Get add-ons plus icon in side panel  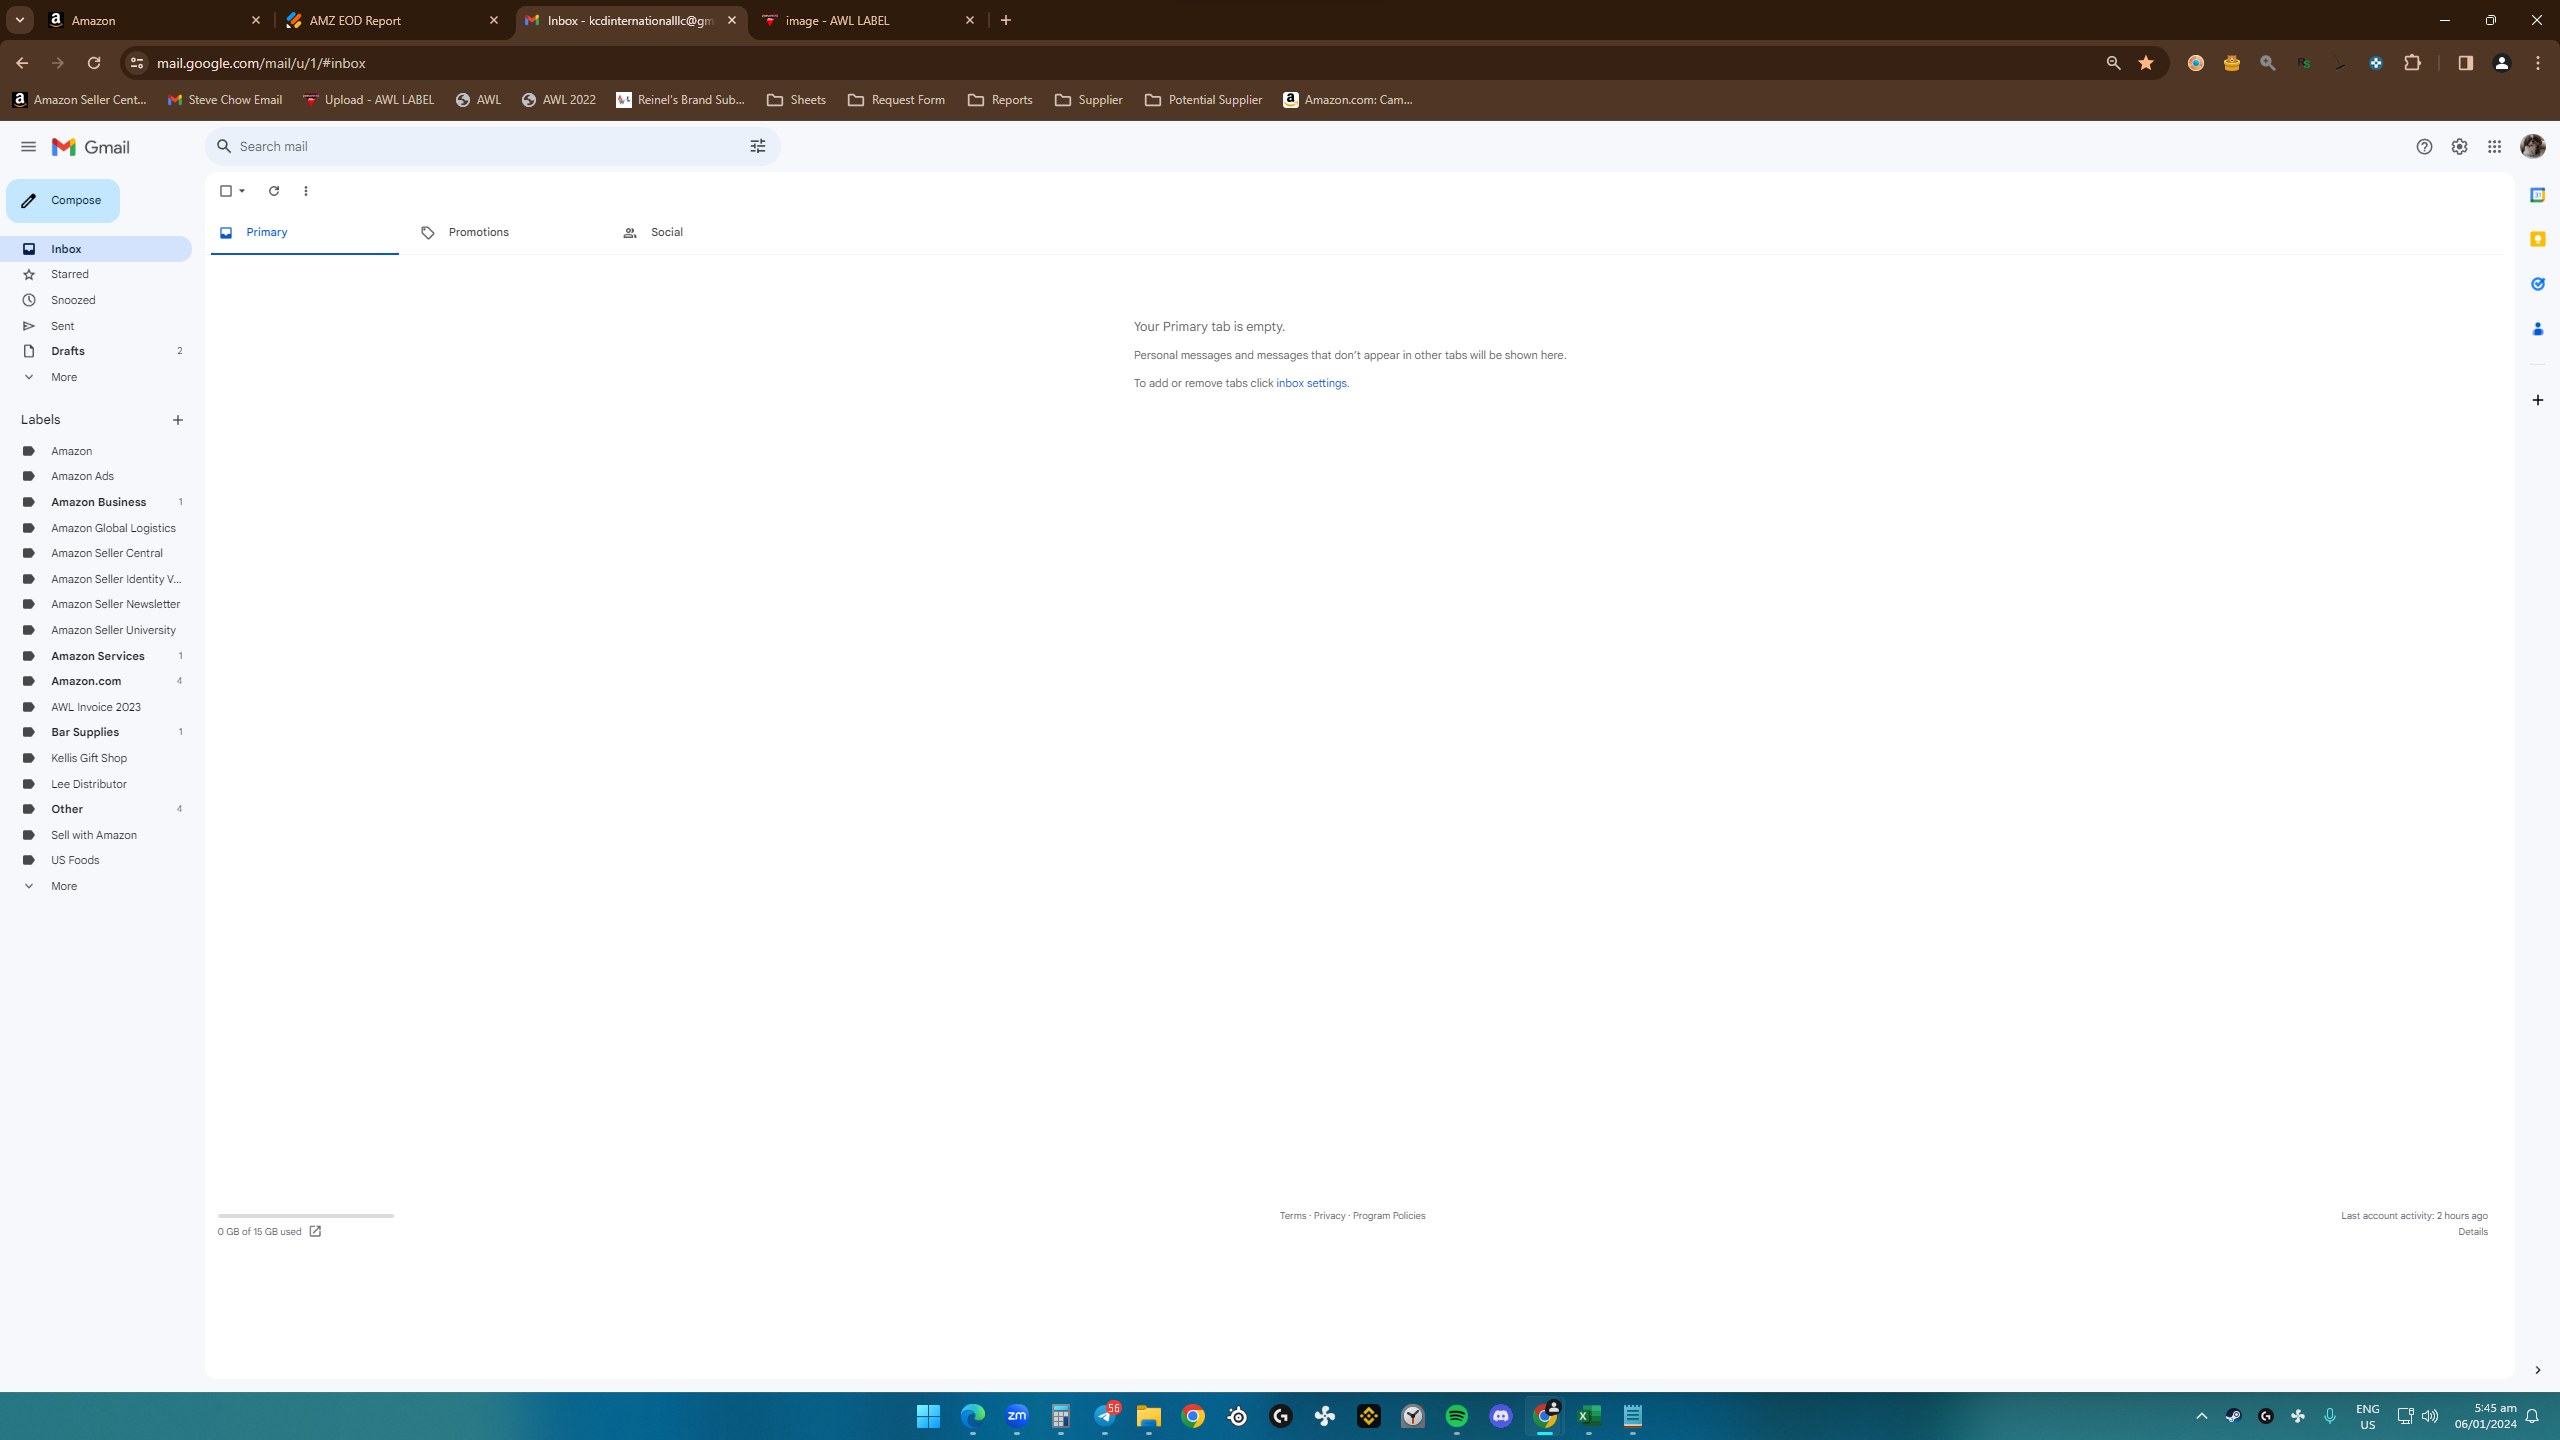[2537, 400]
